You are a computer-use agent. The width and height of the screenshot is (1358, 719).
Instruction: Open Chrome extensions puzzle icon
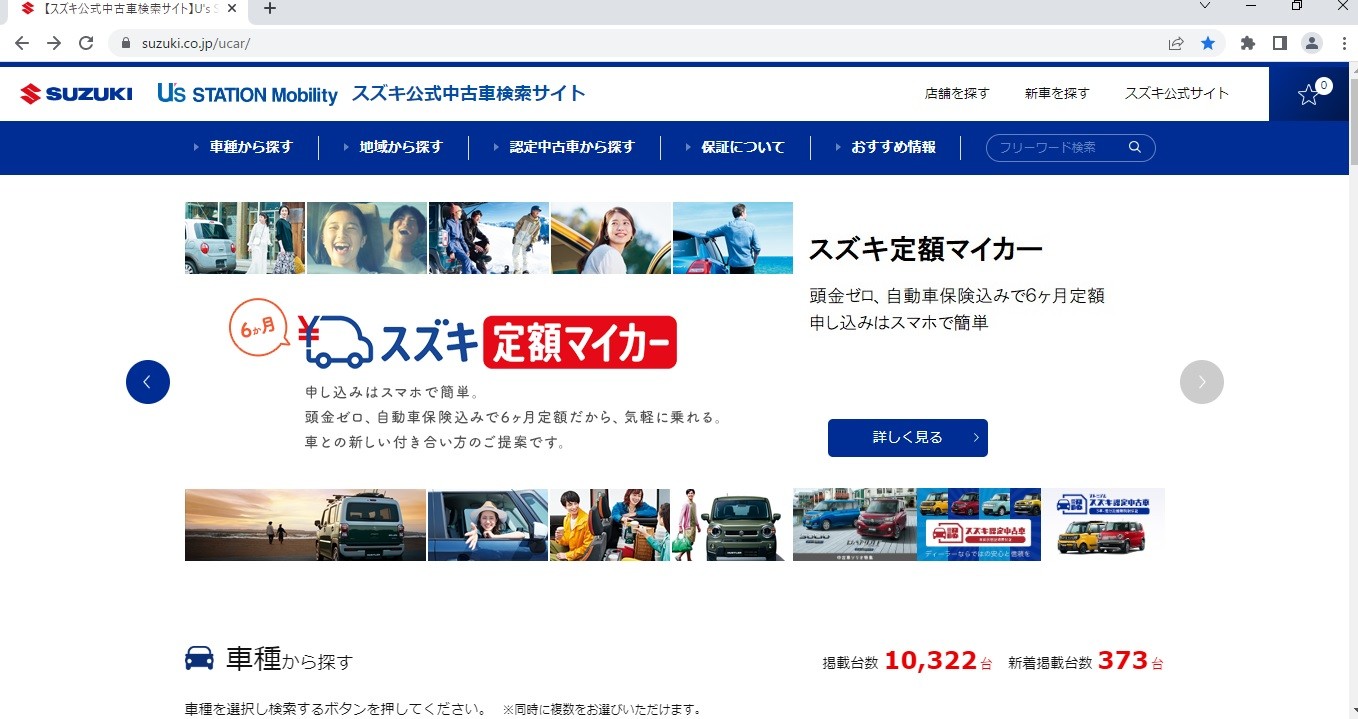(x=1247, y=43)
